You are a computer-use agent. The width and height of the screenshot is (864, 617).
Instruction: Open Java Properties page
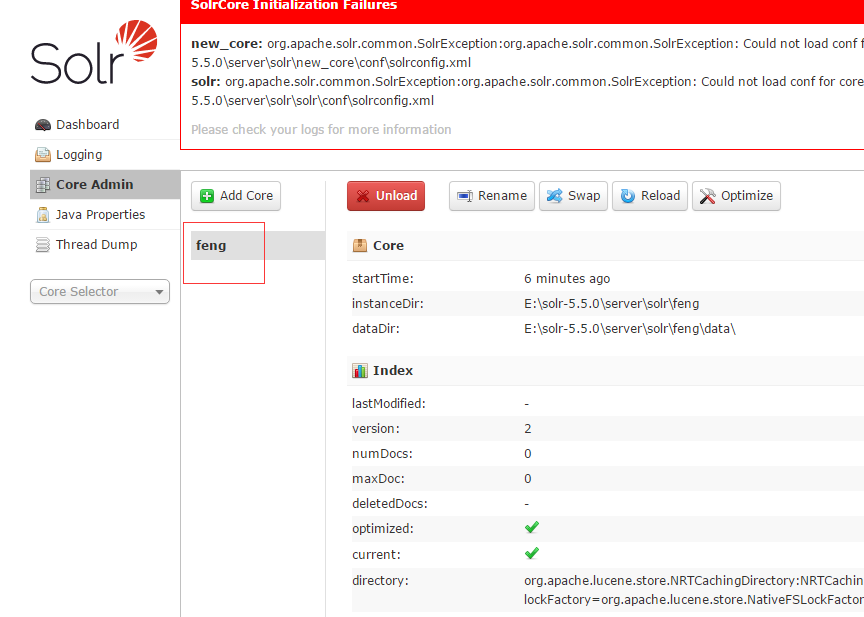(x=105, y=215)
